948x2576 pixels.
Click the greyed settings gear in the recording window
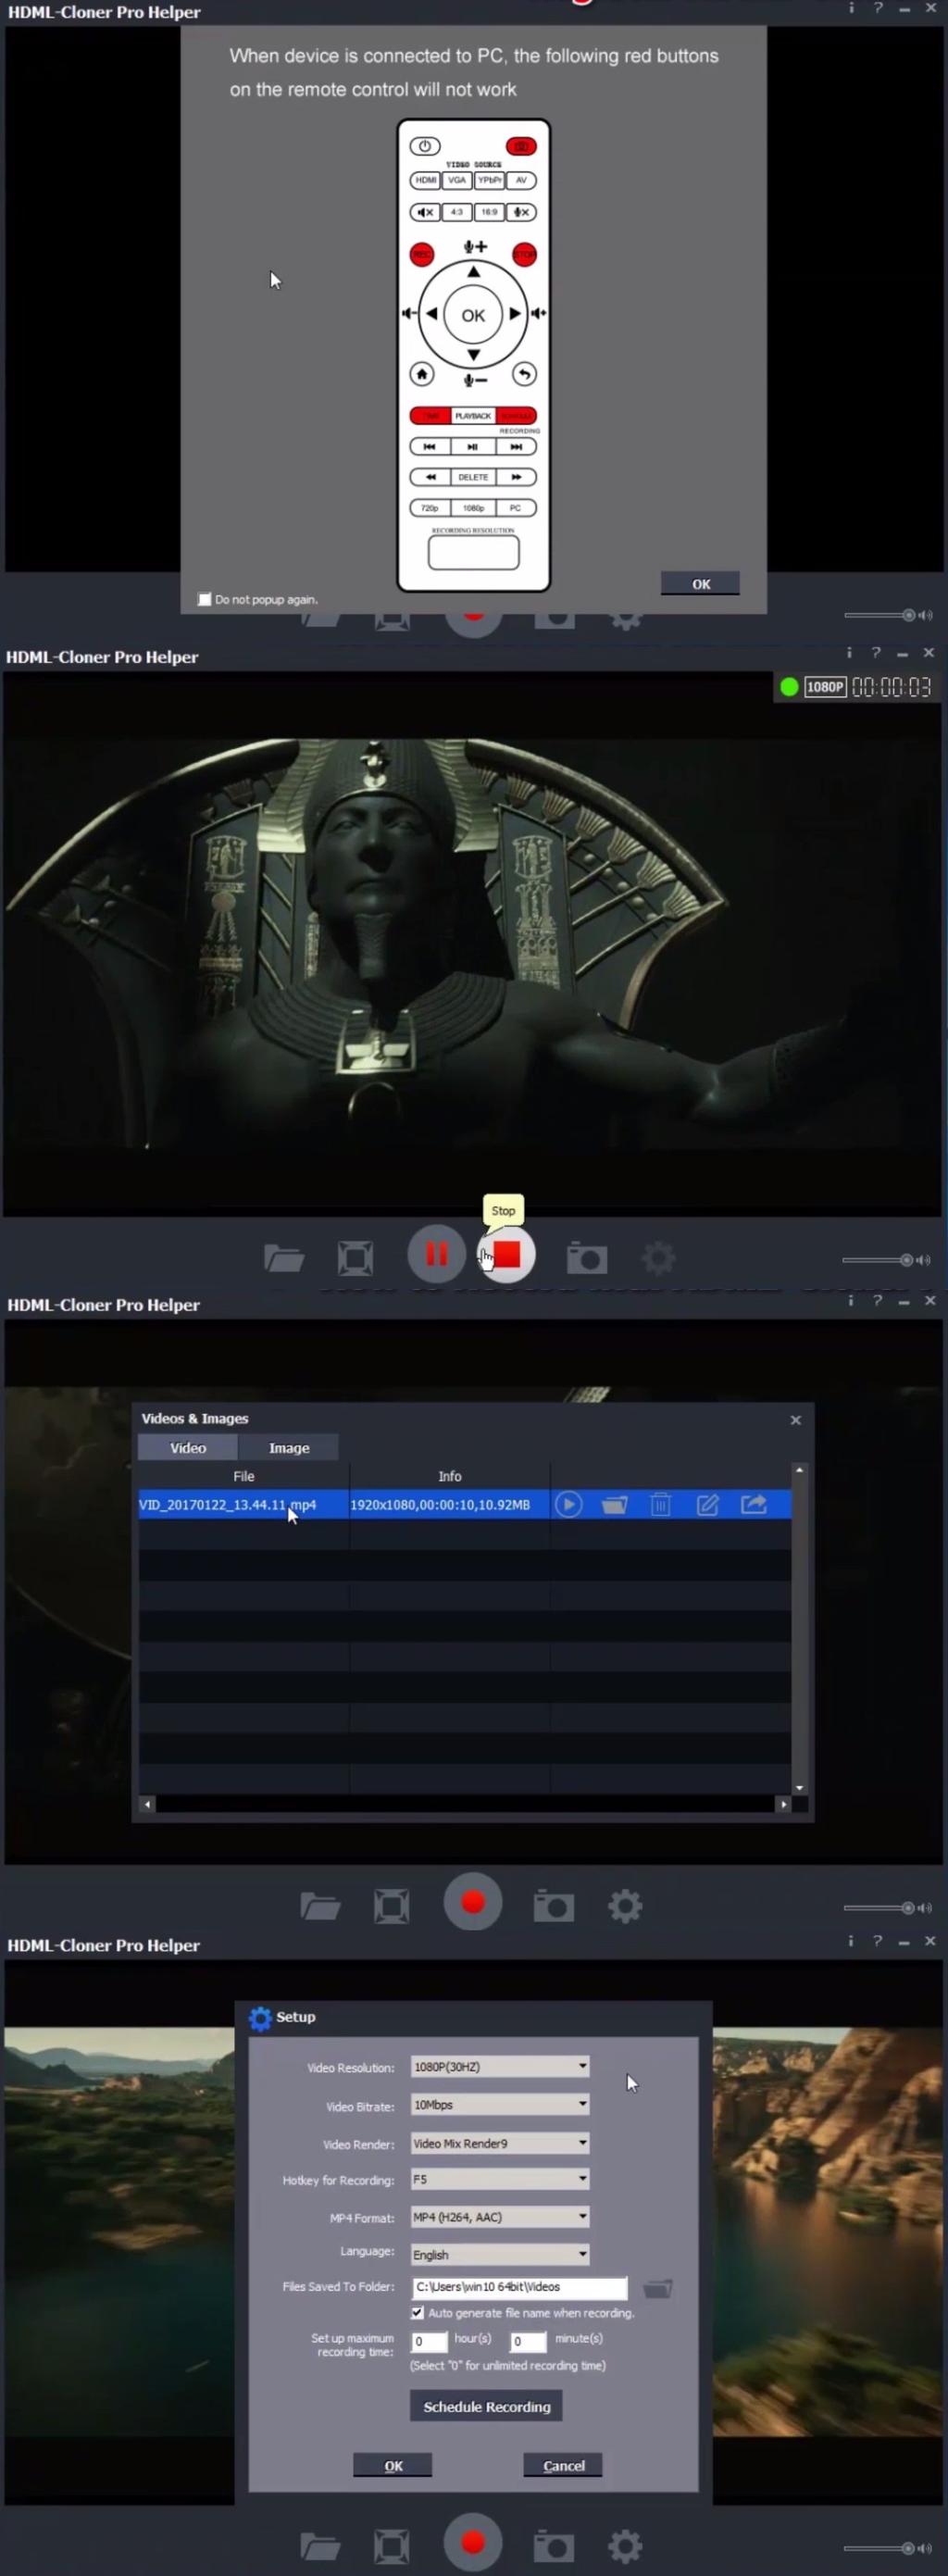tap(658, 1258)
